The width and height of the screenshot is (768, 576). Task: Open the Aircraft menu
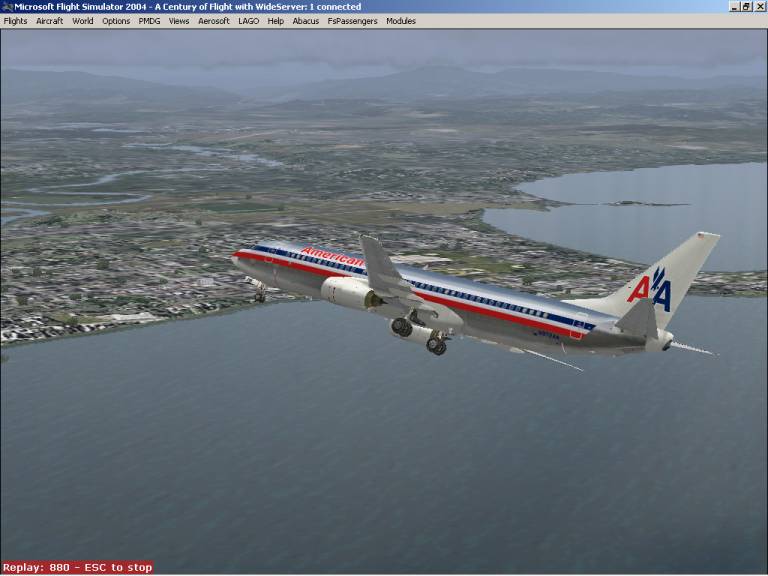50,21
